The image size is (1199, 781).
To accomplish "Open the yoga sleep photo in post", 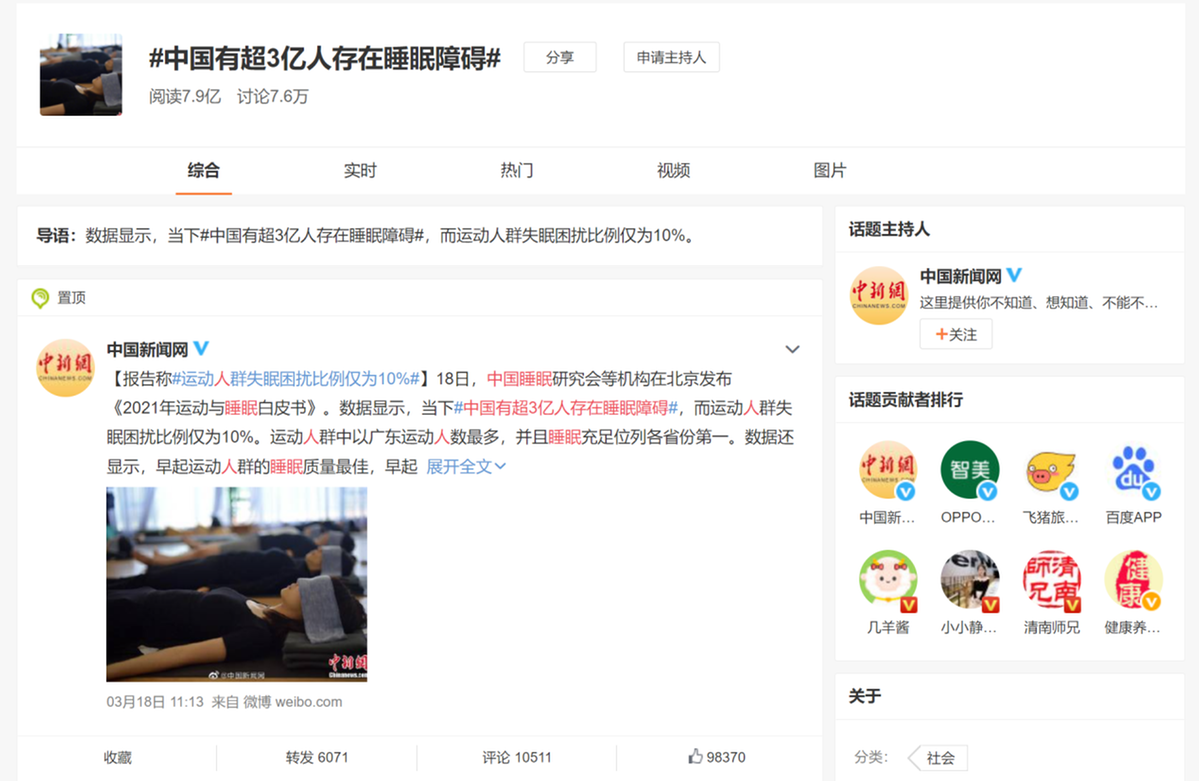I will coord(237,584).
